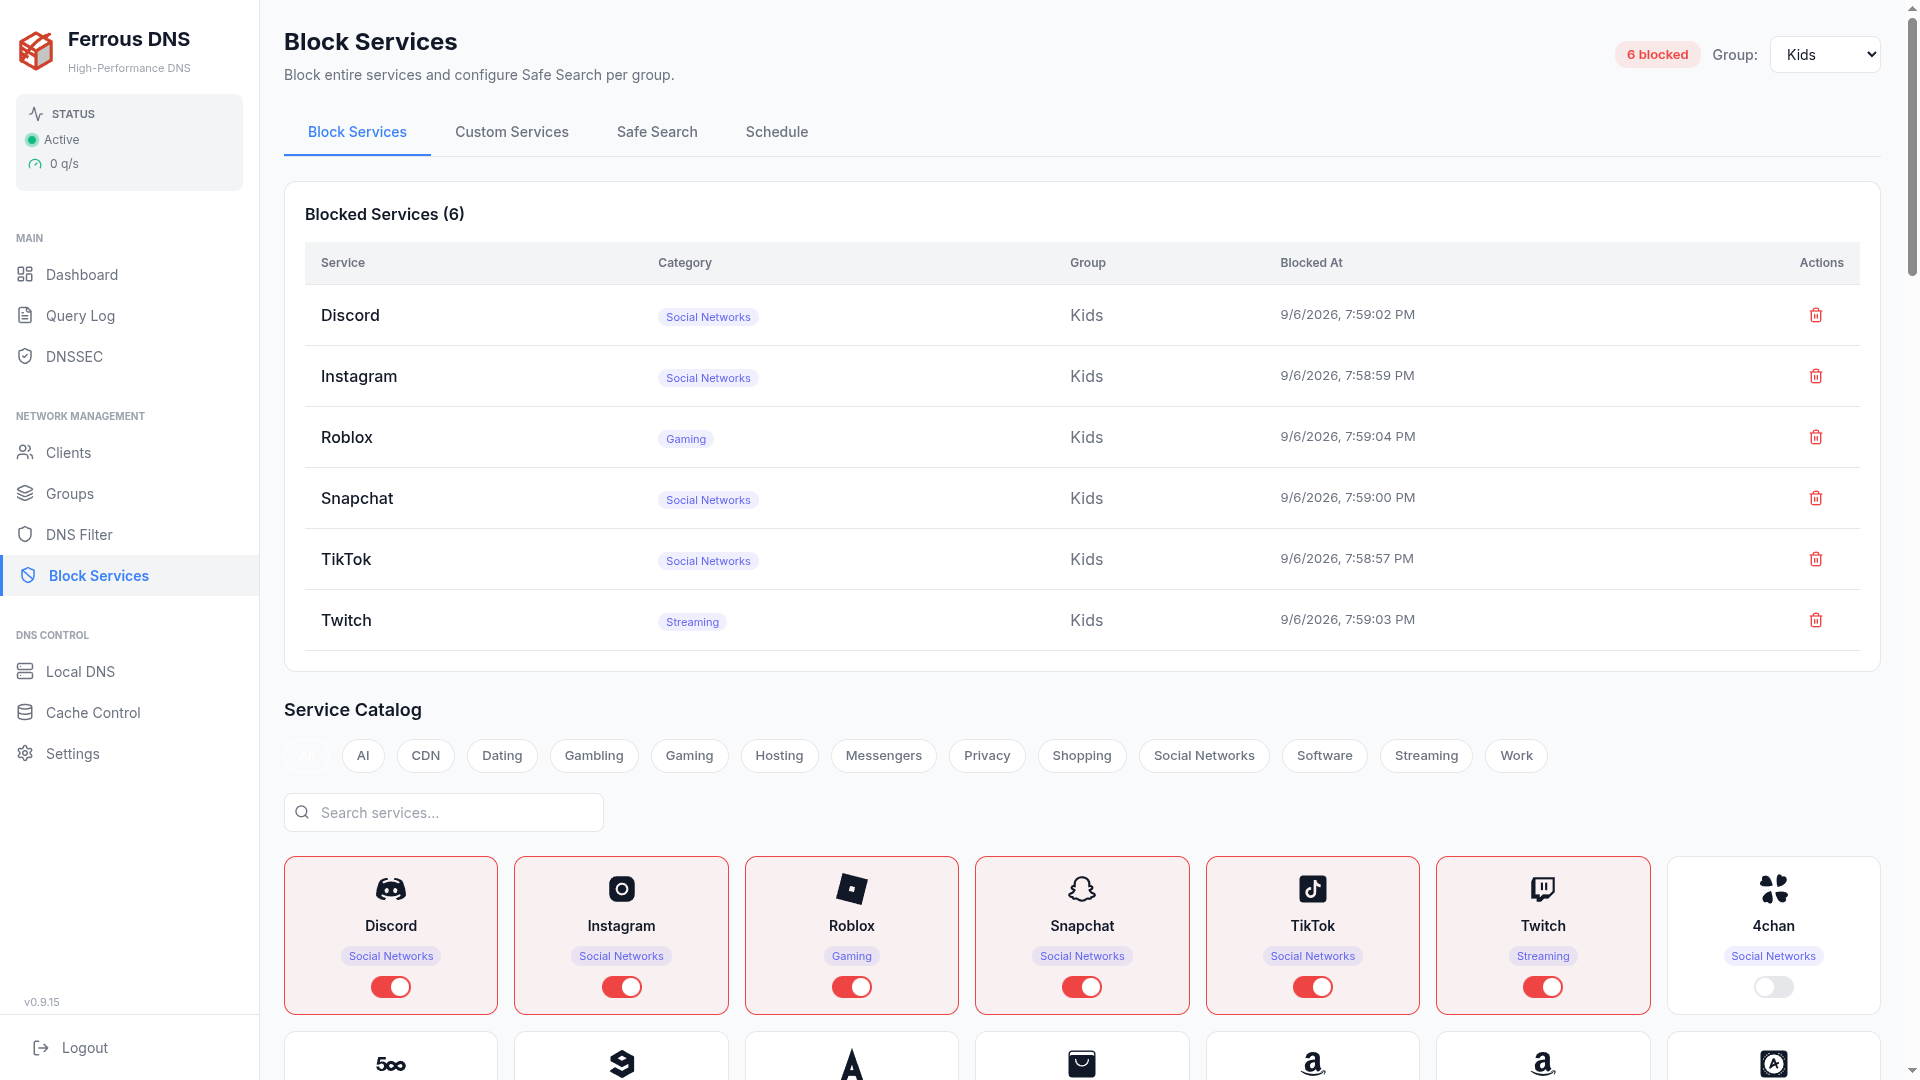Screen dimensions: 1920x1080
Task: Click the Instagram logo in catalog
Action: pos(621,888)
